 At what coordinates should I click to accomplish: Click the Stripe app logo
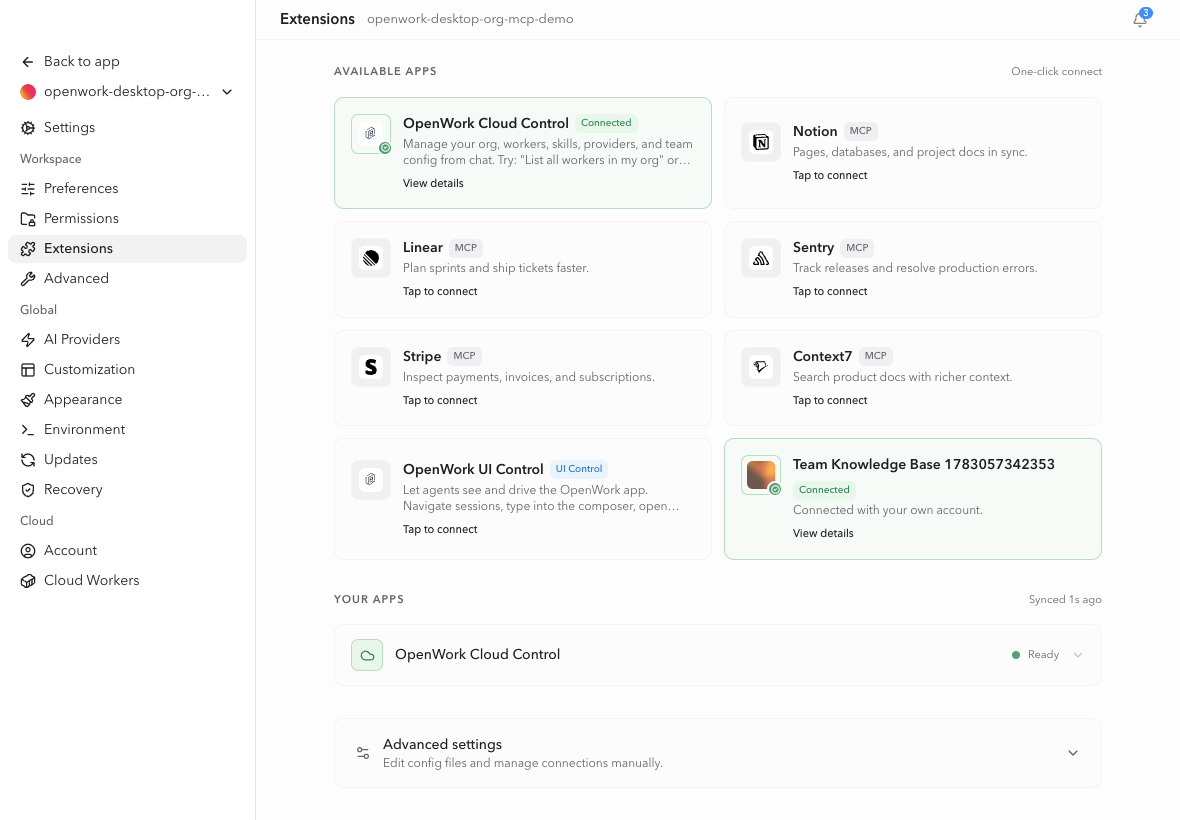371,367
